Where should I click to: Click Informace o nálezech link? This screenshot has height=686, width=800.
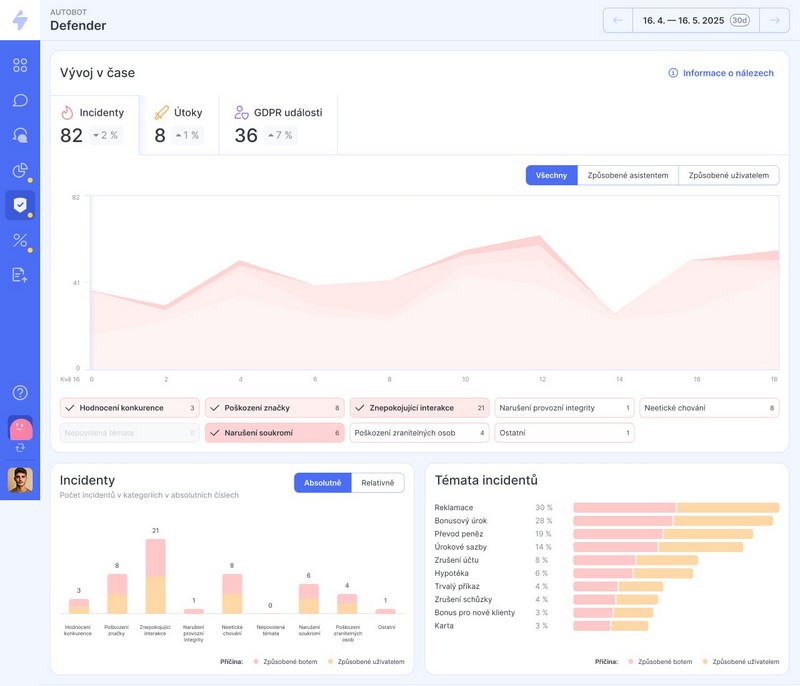pyautogui.click(x=720, y=73)
